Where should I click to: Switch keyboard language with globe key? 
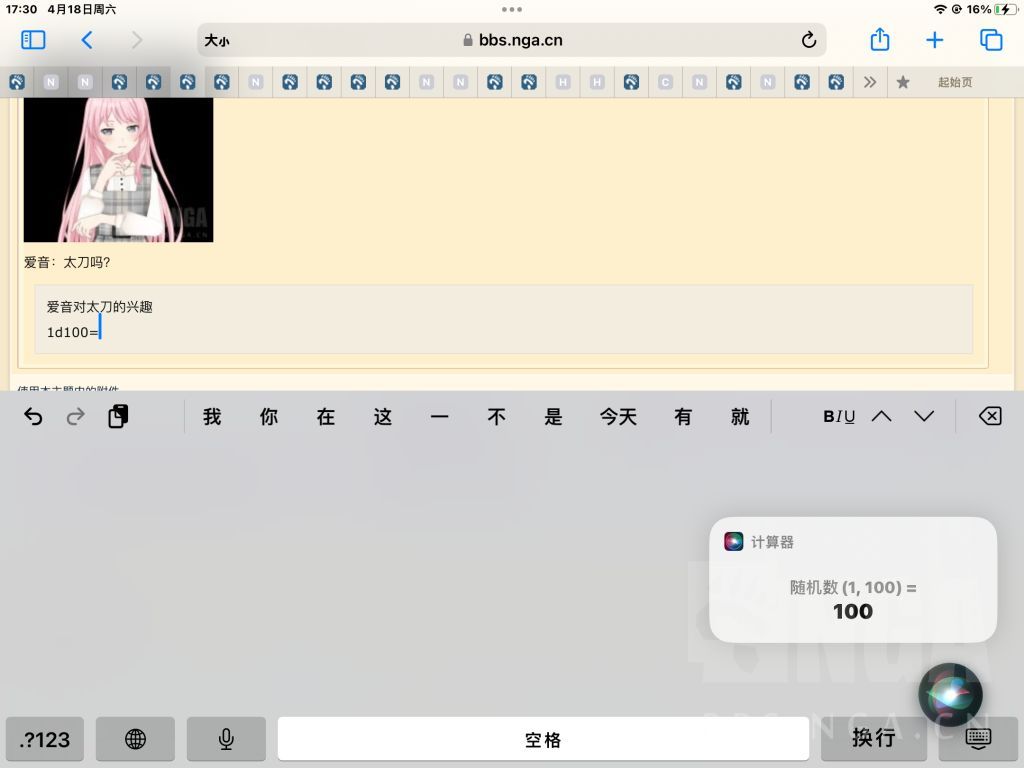(x=135, y=739)
